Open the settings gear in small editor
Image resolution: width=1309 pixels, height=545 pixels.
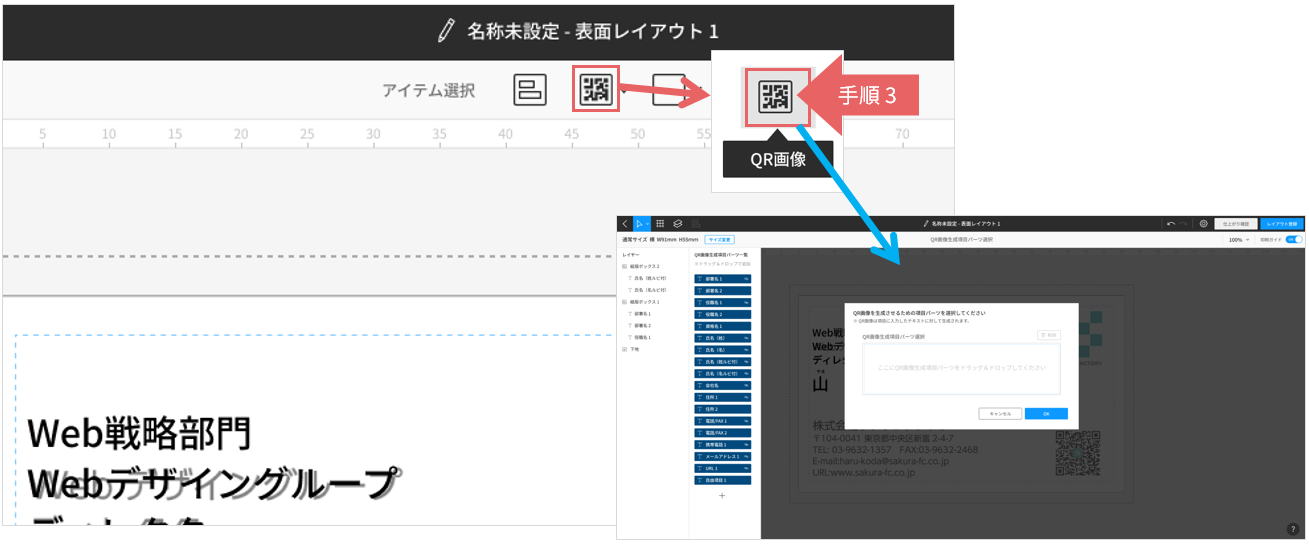tap(1203, 224)
